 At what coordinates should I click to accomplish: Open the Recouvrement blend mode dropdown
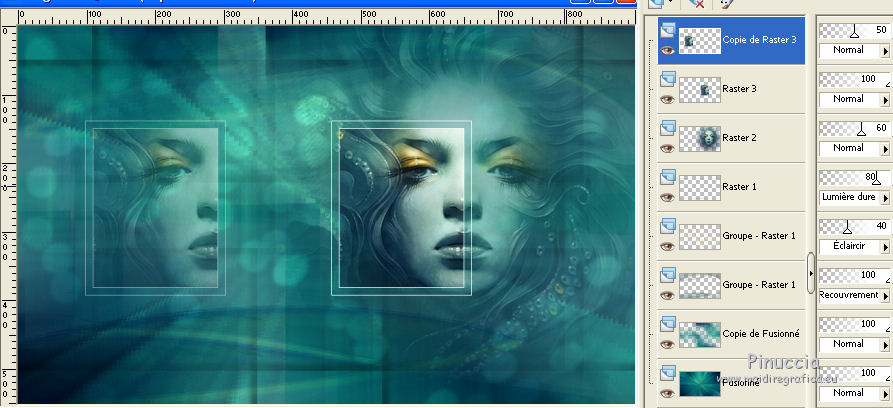click(x=885, y=296)
